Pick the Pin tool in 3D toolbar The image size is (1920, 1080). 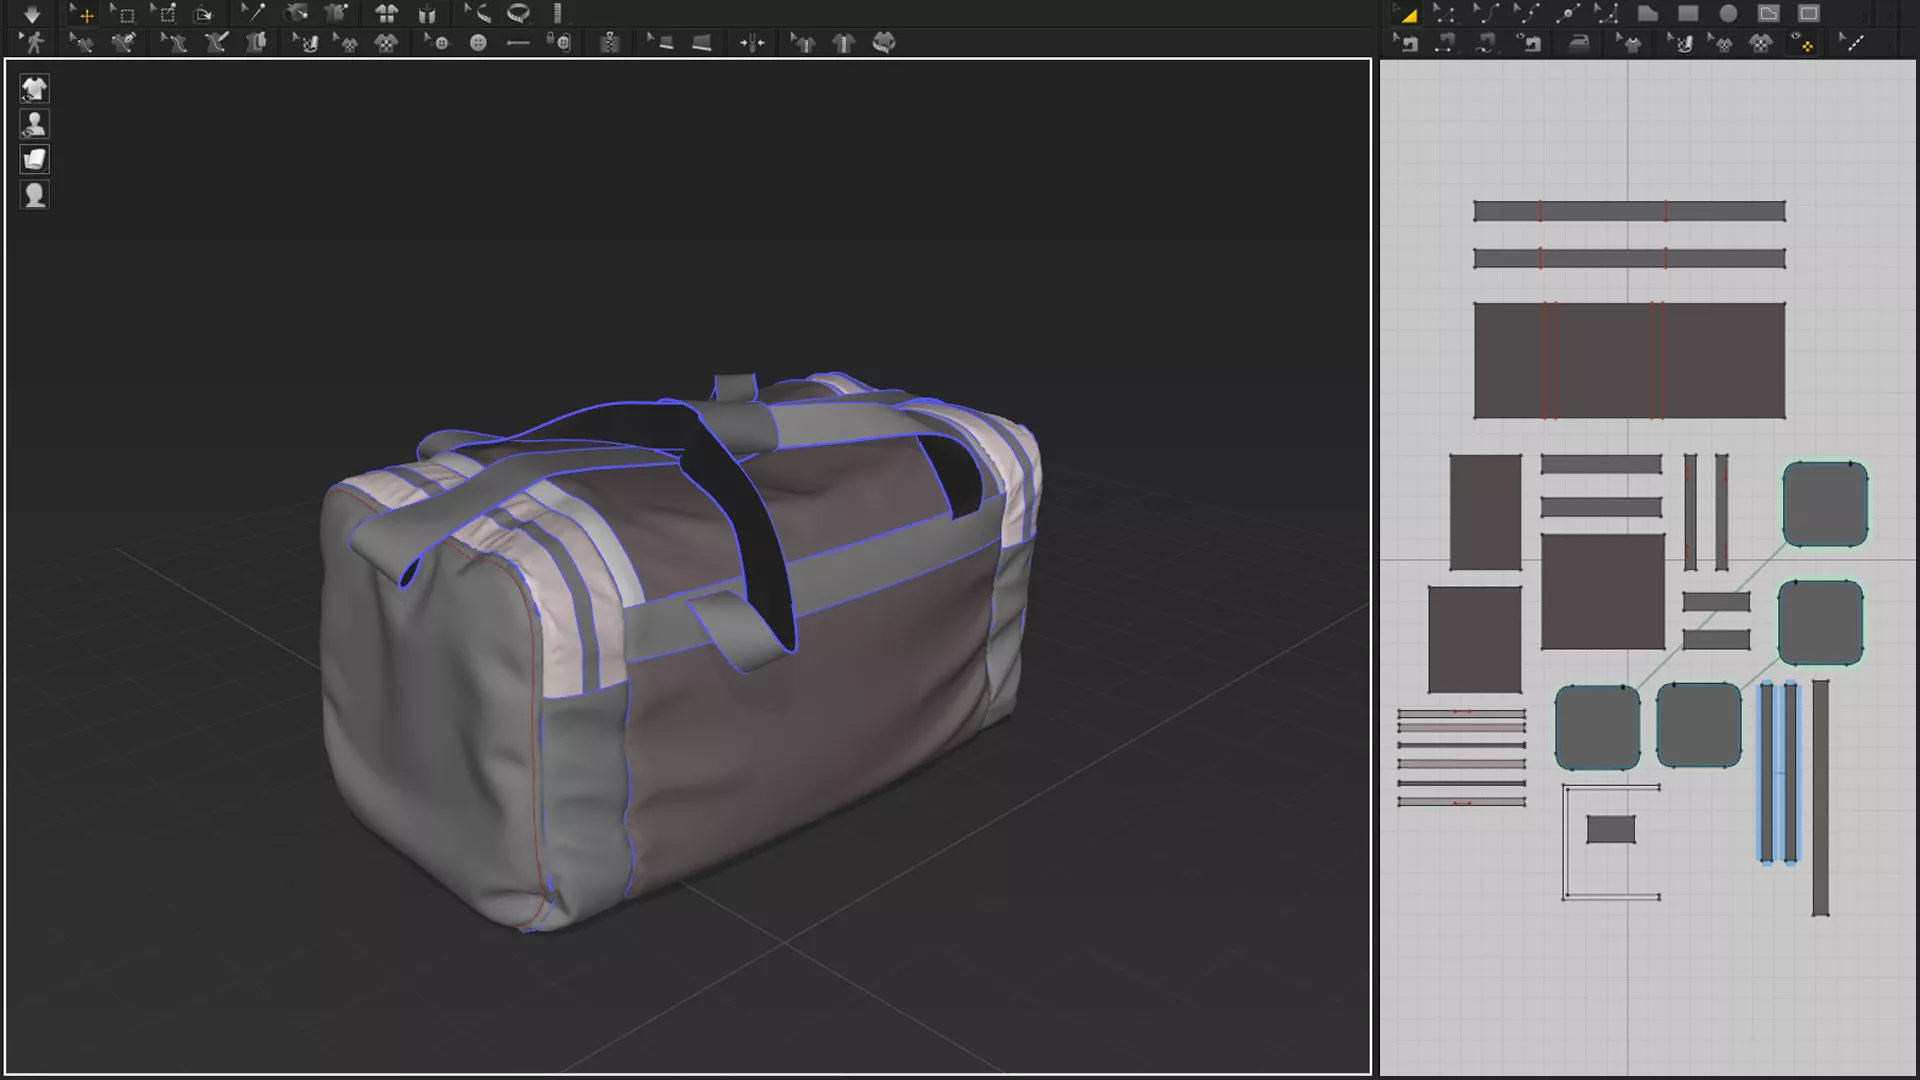point(255,13)
